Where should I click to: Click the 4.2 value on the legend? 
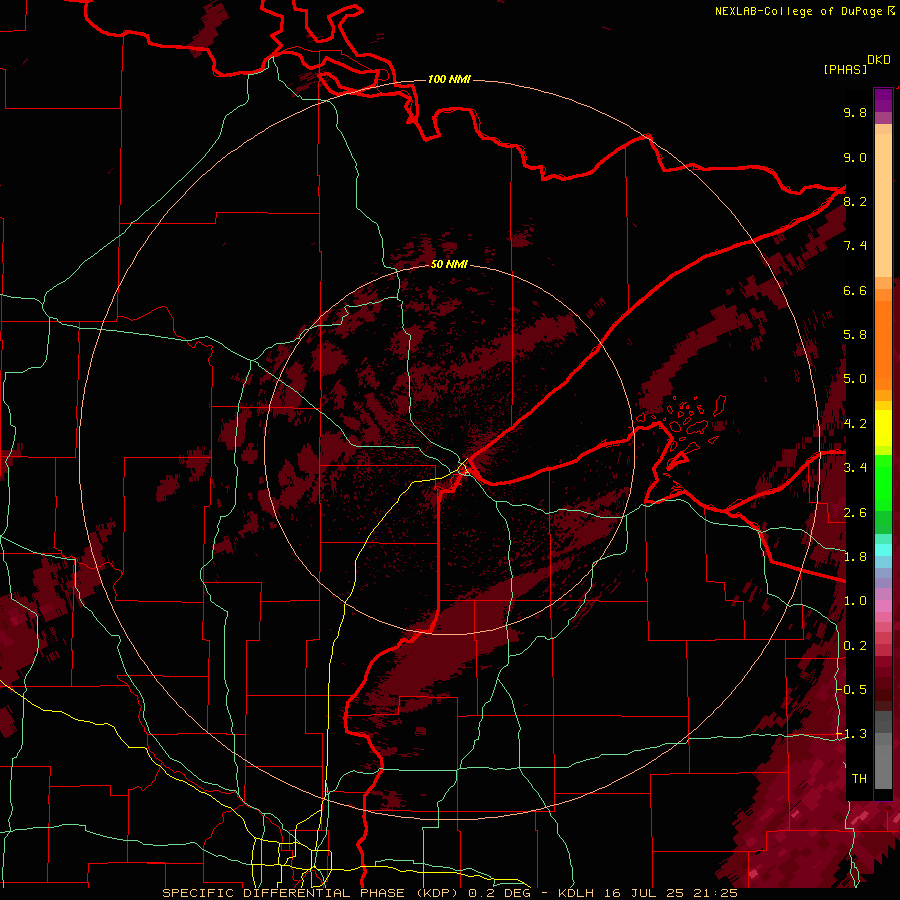click(x=855, y=424)
